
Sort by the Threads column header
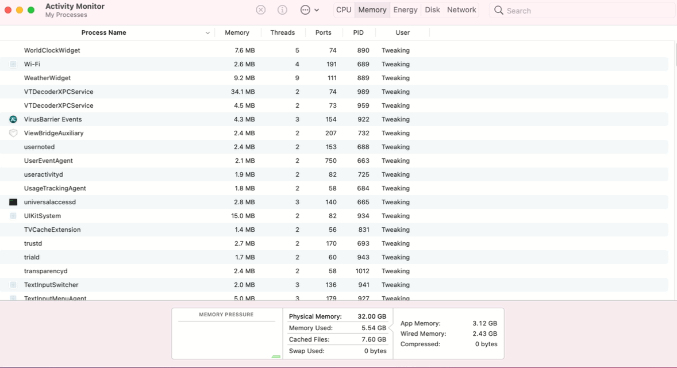(x=282, y=32)
